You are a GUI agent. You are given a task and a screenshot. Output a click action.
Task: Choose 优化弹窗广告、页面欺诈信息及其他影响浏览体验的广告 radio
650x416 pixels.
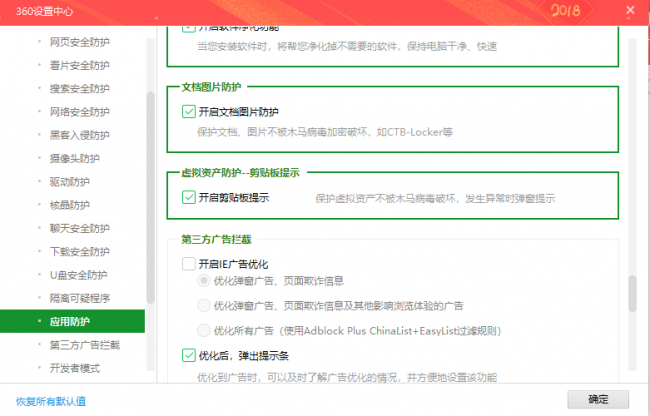point(204,305)
